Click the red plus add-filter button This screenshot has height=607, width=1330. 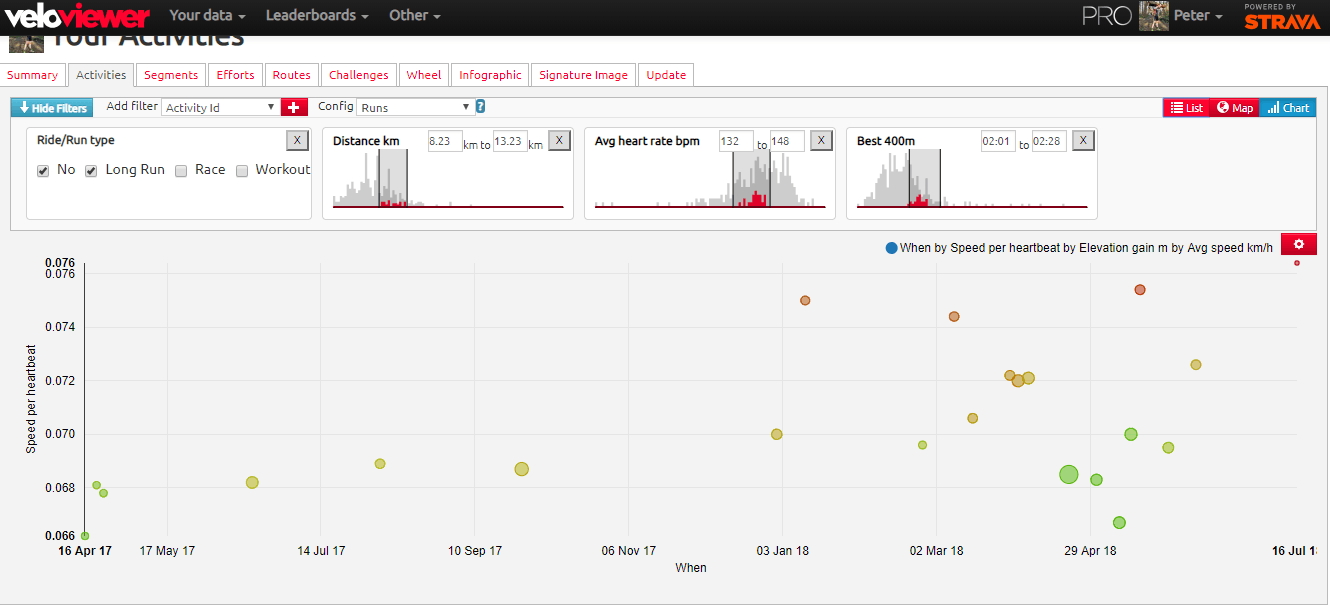[x=294, y=107]
